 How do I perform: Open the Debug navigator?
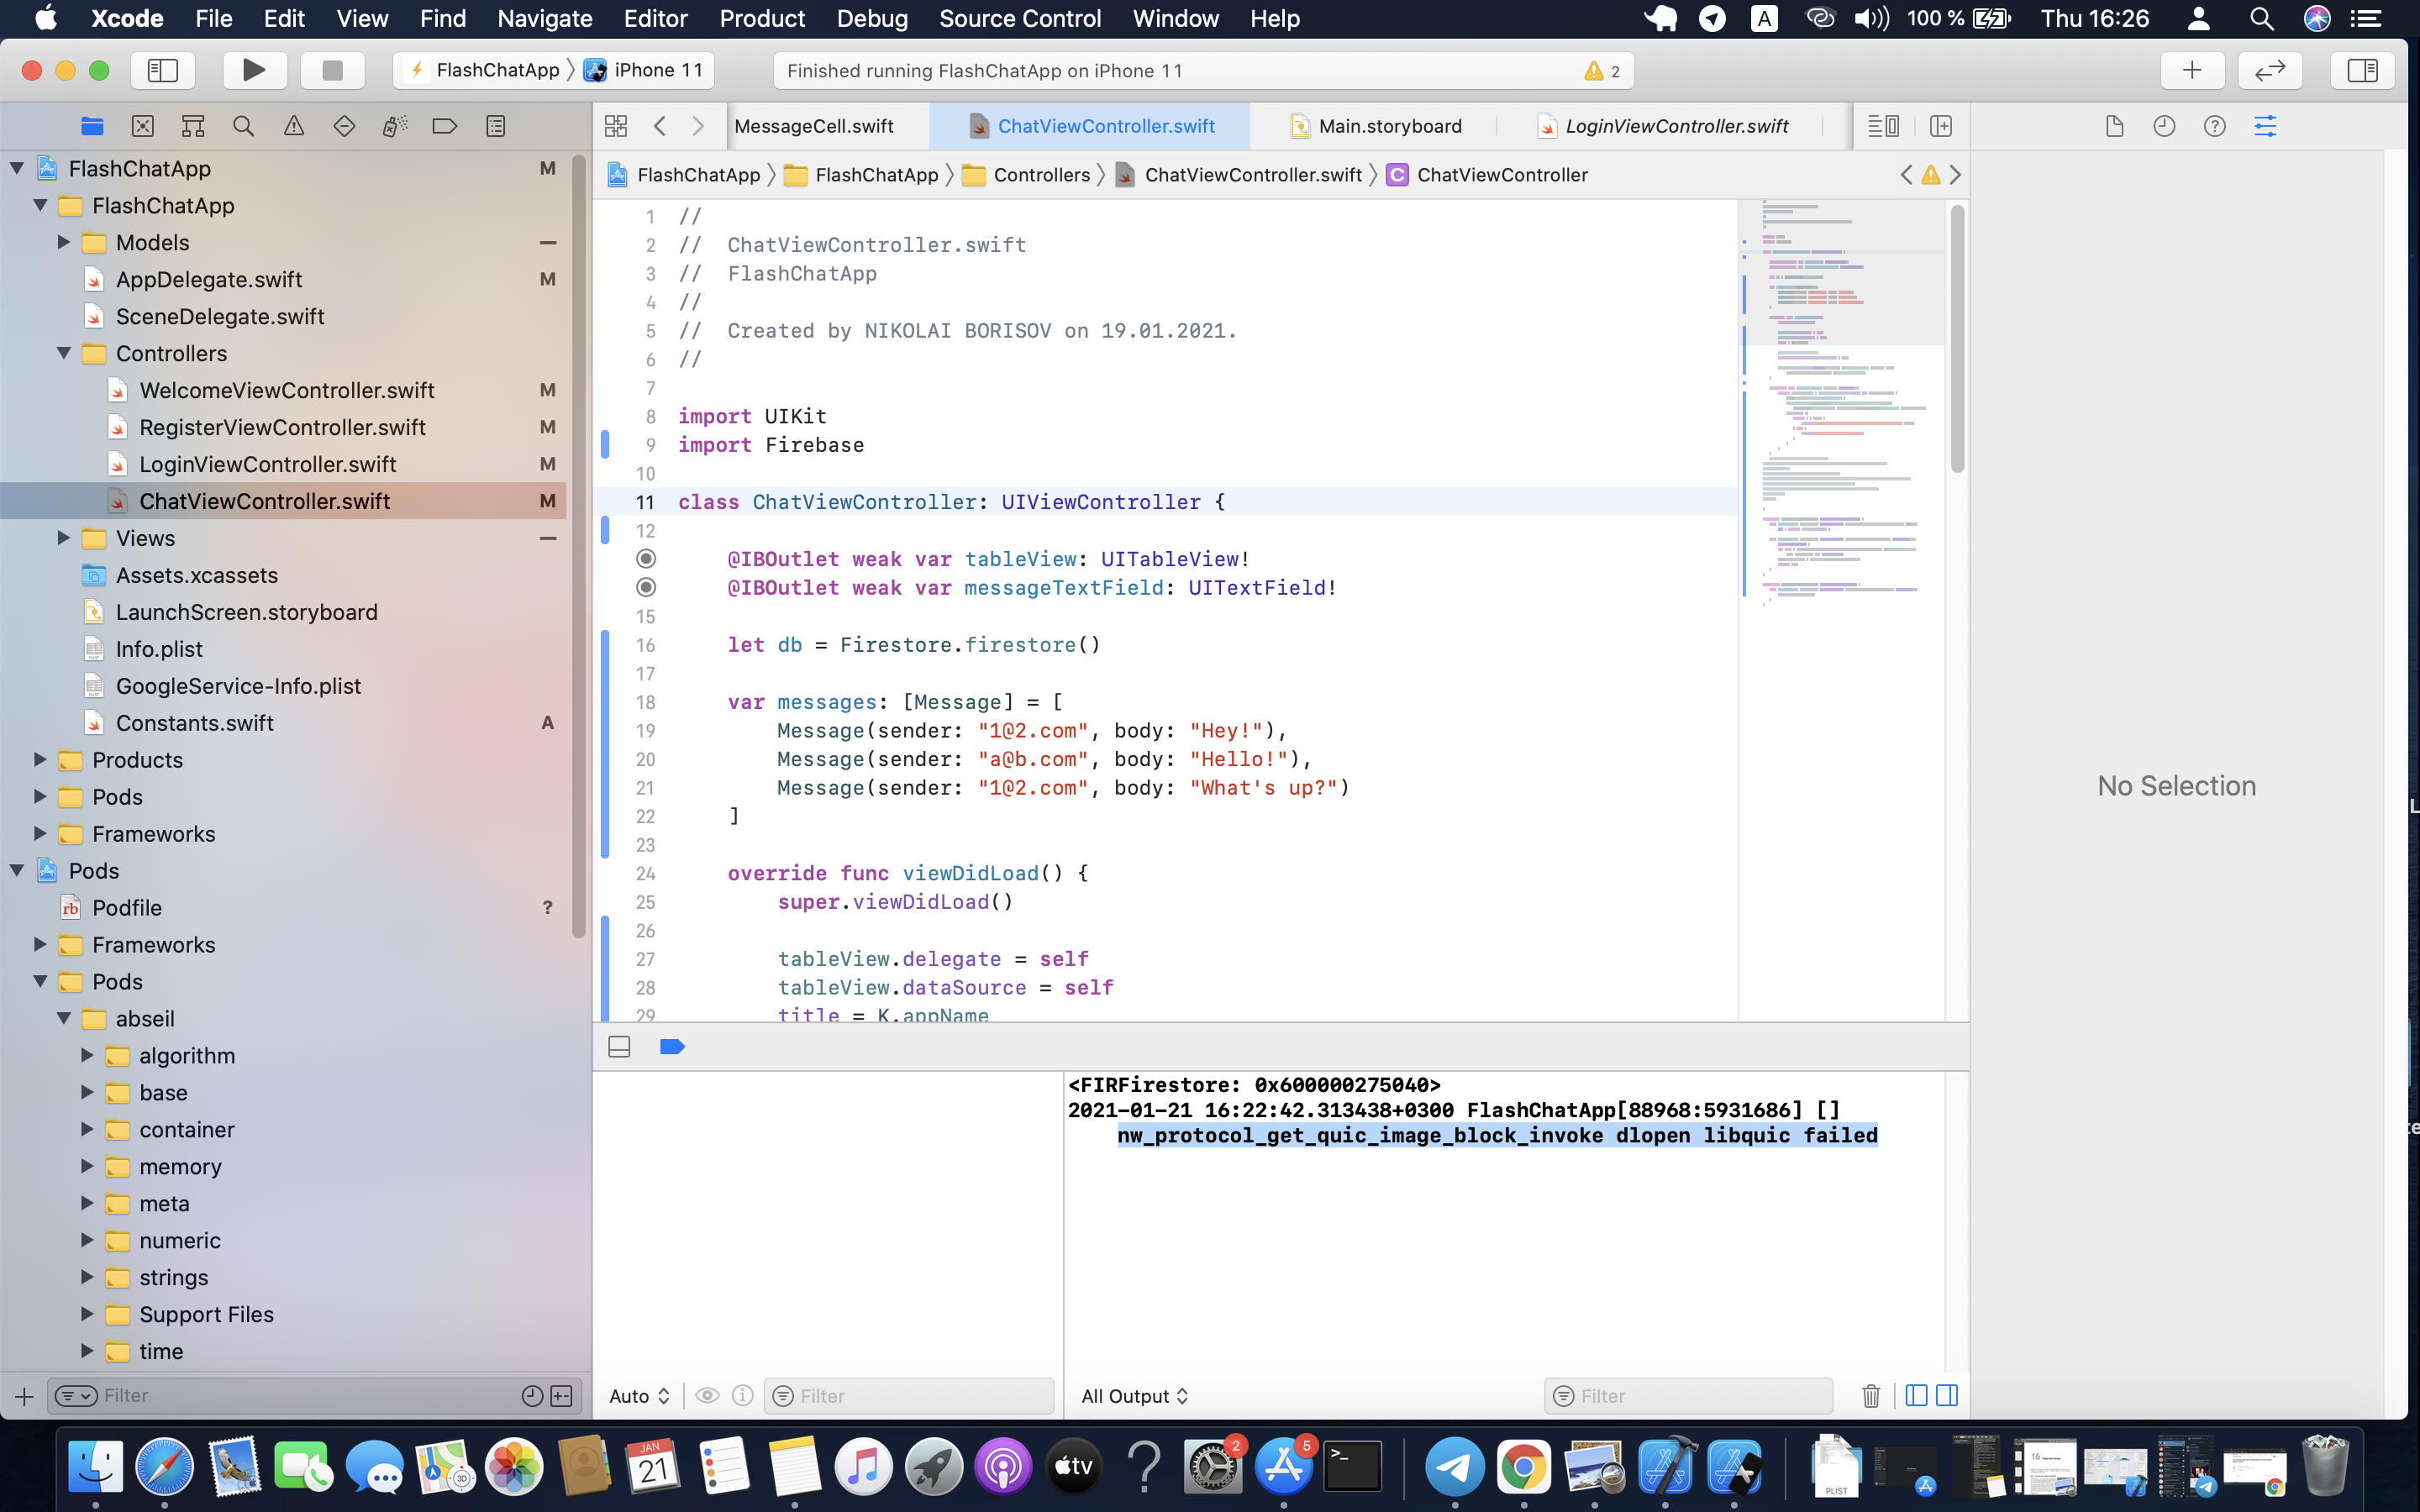click(394, 126)
